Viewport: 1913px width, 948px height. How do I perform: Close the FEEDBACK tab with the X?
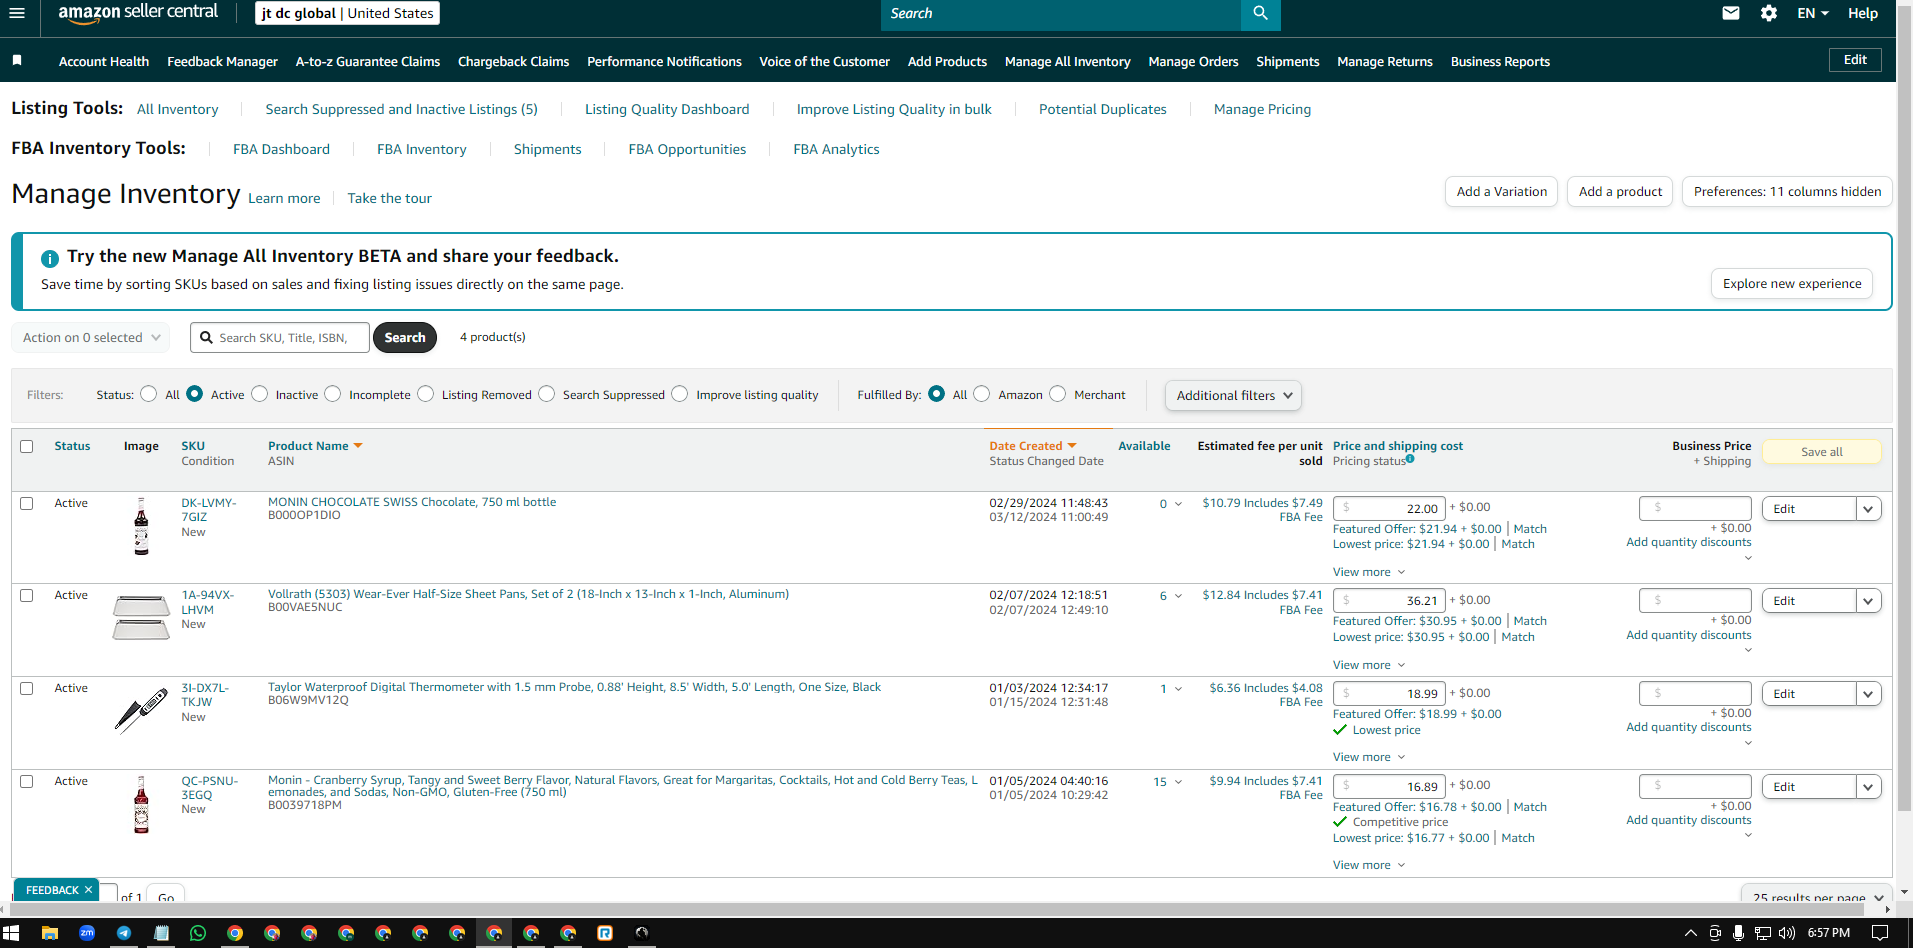88,890
